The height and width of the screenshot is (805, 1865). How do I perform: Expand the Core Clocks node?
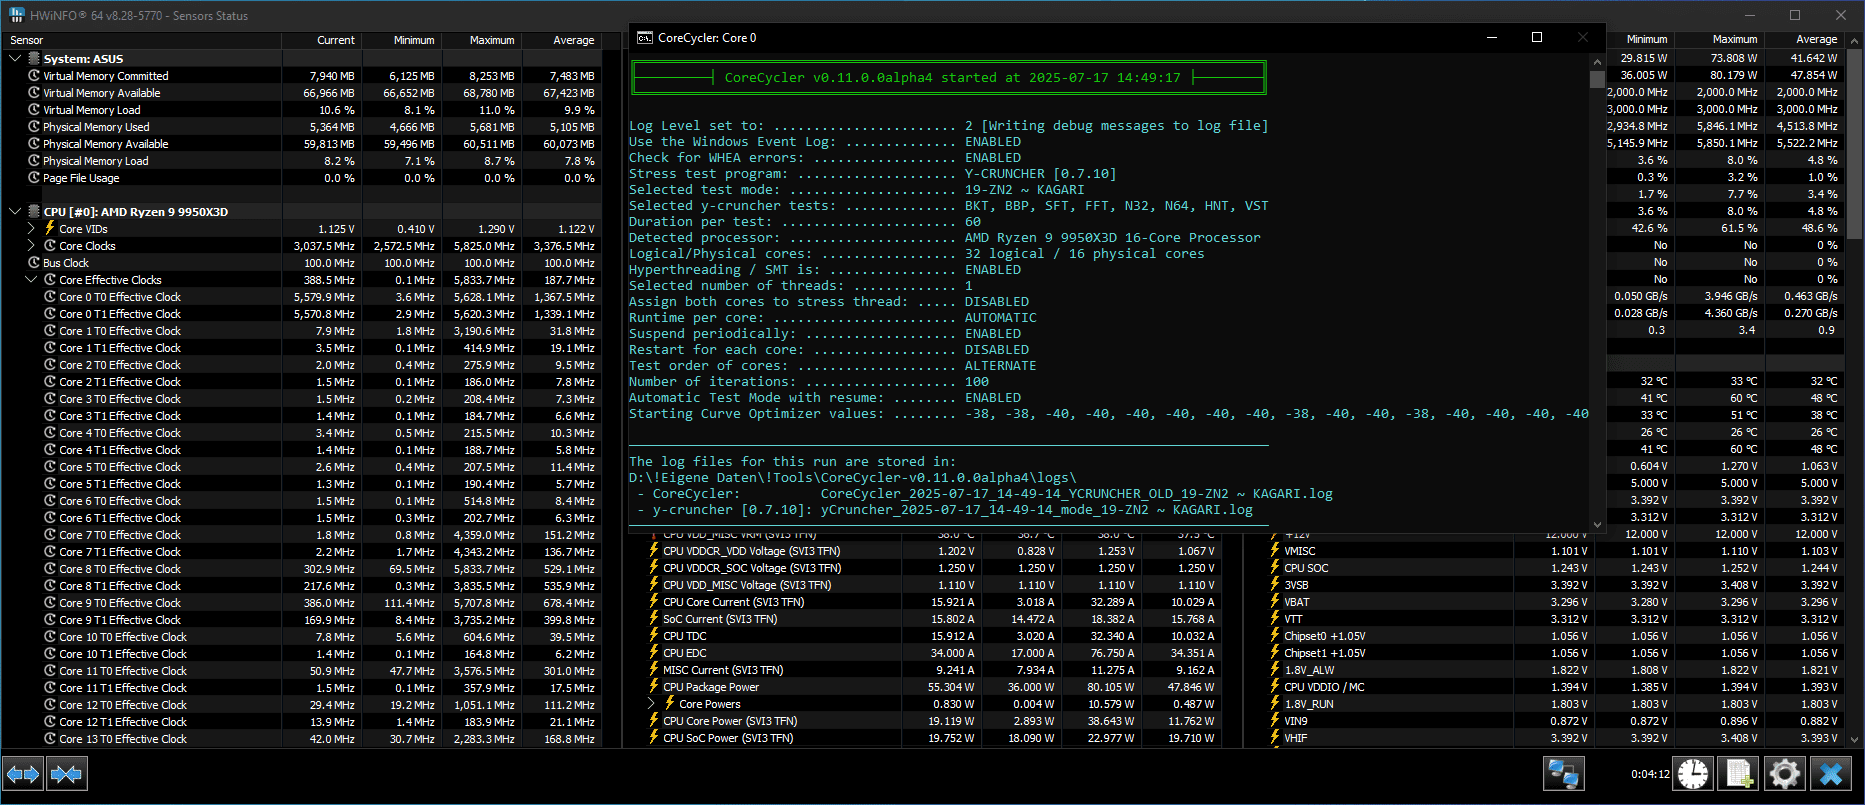pyautogui.click(x=31, y=245)
